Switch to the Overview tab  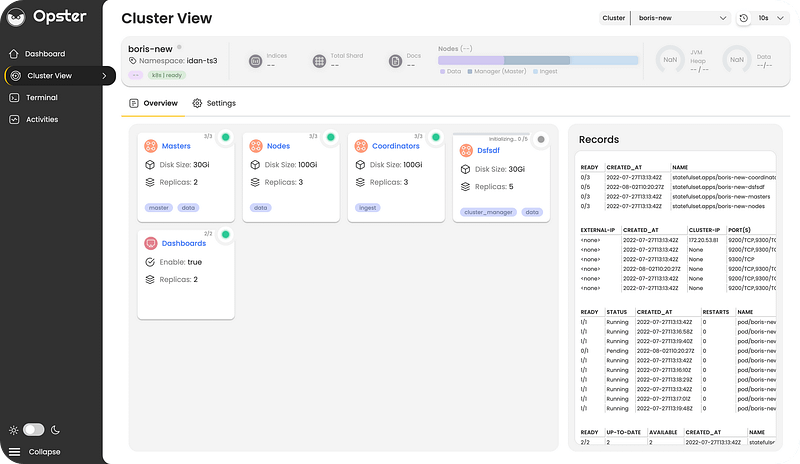(x=153, y=103)
